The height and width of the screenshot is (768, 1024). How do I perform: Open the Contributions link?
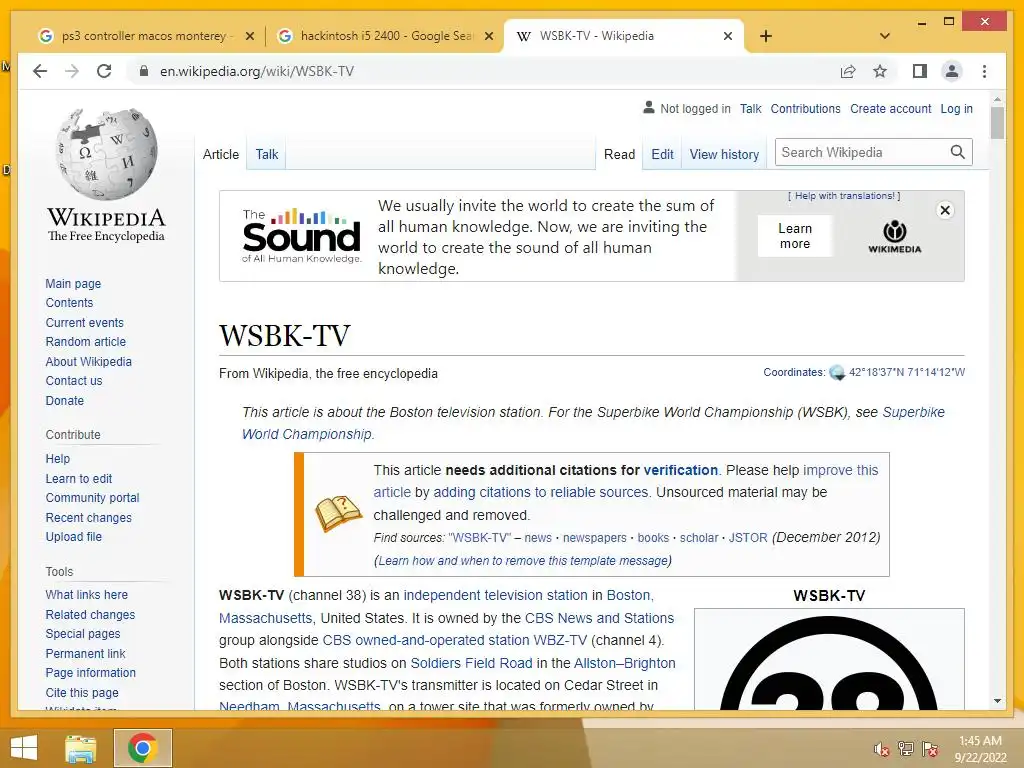pyautogui.click(x=805, y=108)
